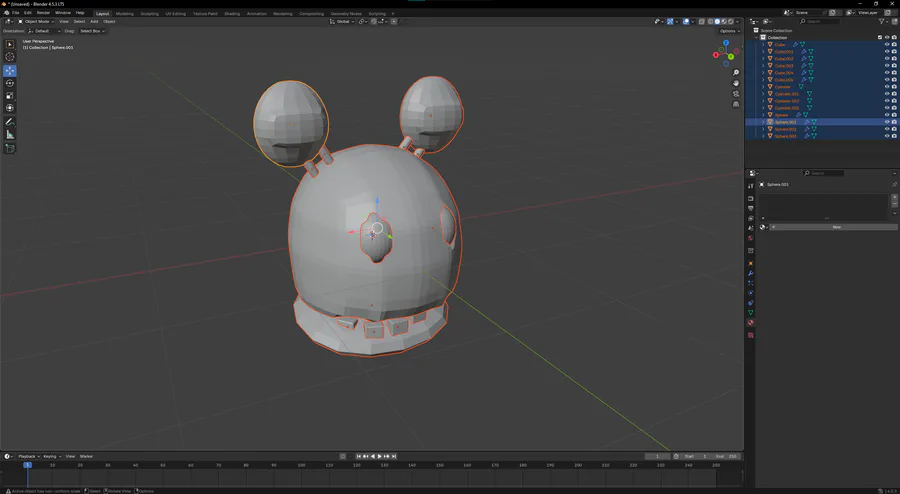The image size is (900, 494).
Task: Open the Options dropdown in viewport header
Action: (x=729, y=31)
